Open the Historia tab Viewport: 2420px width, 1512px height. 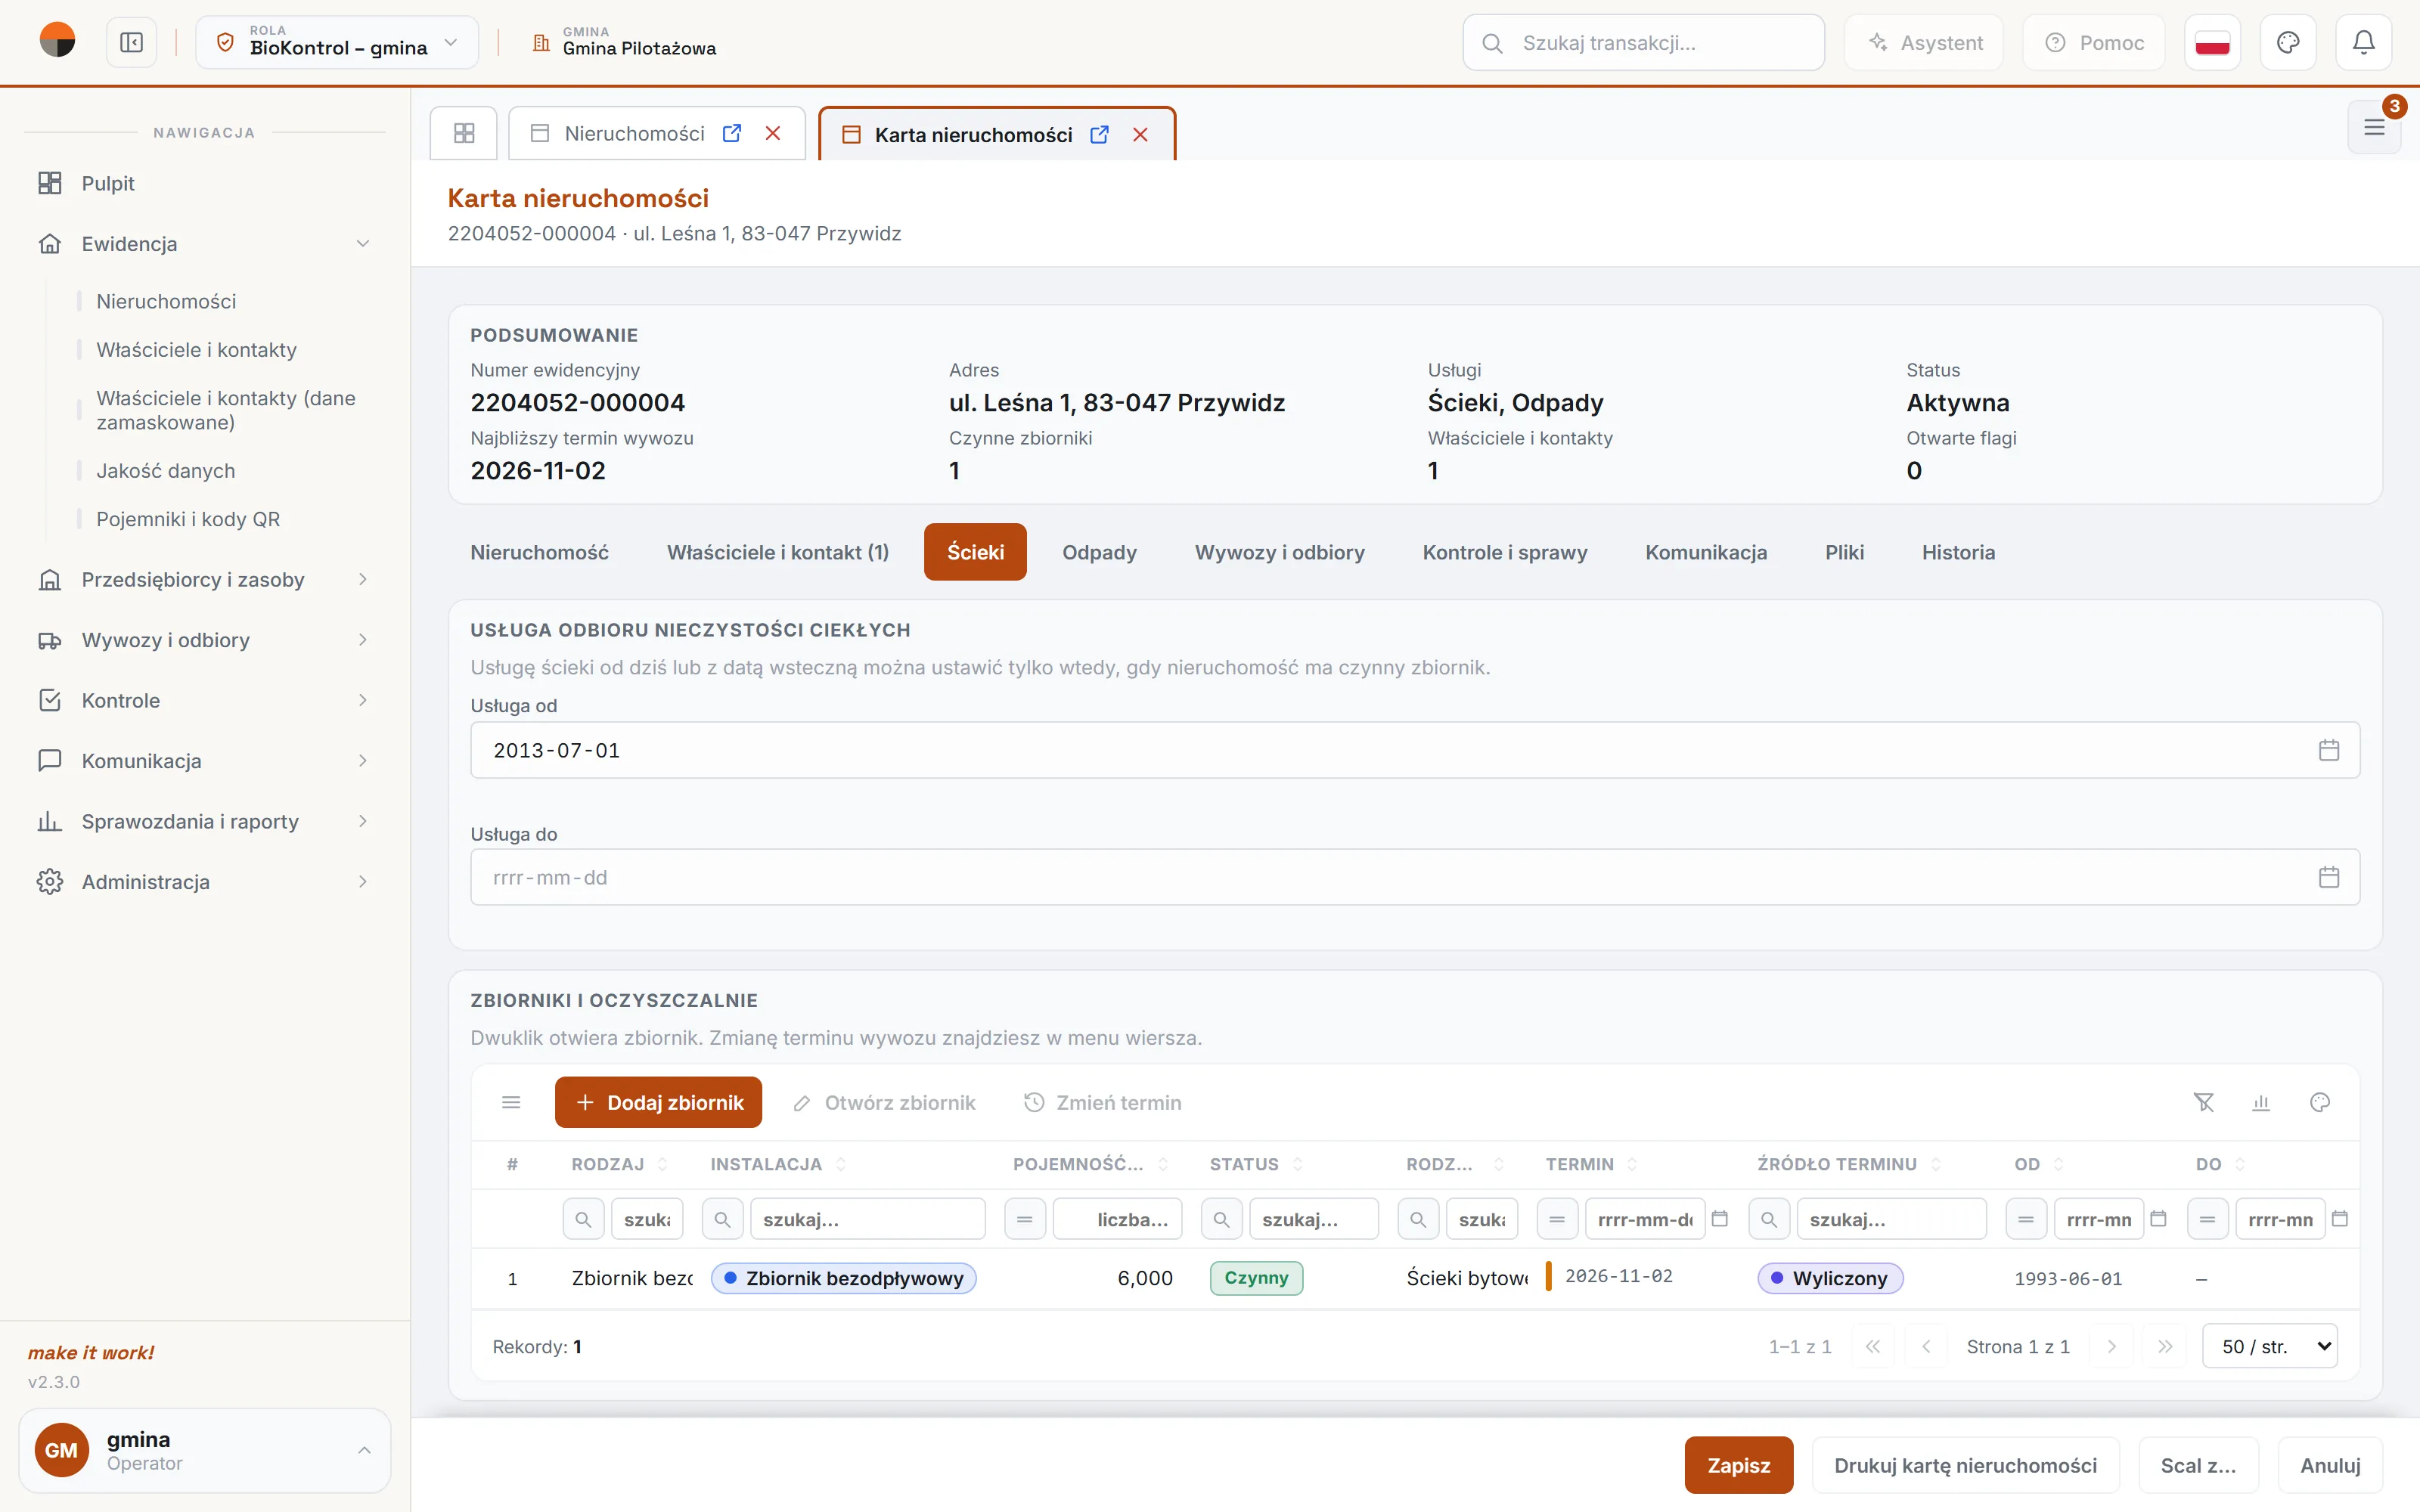point(1958,552)
